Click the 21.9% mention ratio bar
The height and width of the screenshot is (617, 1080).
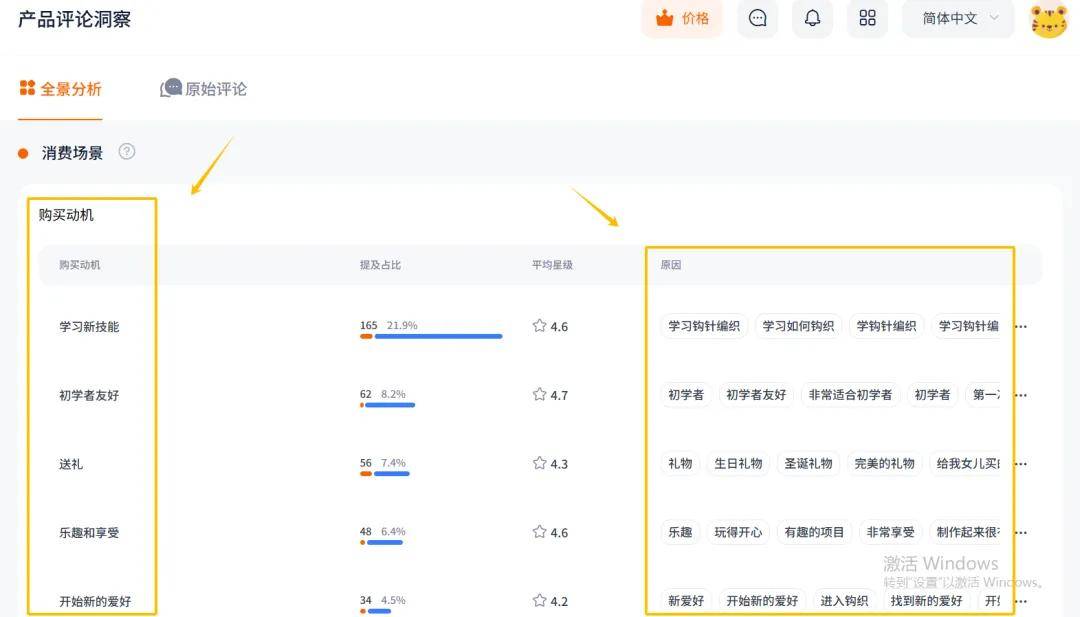[x=431, y=336]
